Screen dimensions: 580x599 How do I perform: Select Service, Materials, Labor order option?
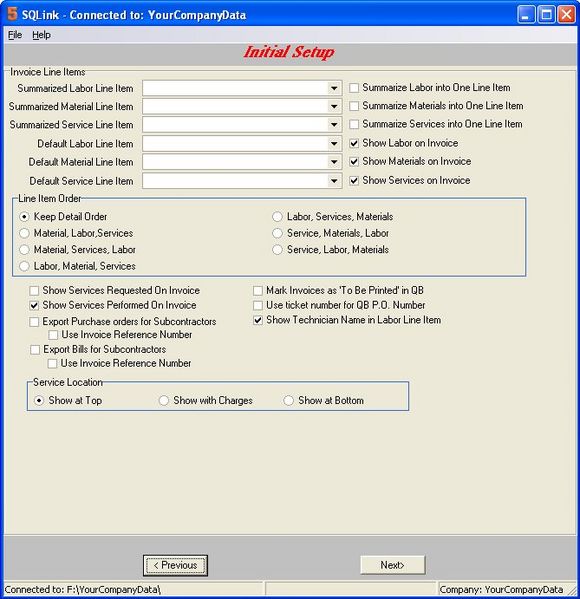coord(277,233)
